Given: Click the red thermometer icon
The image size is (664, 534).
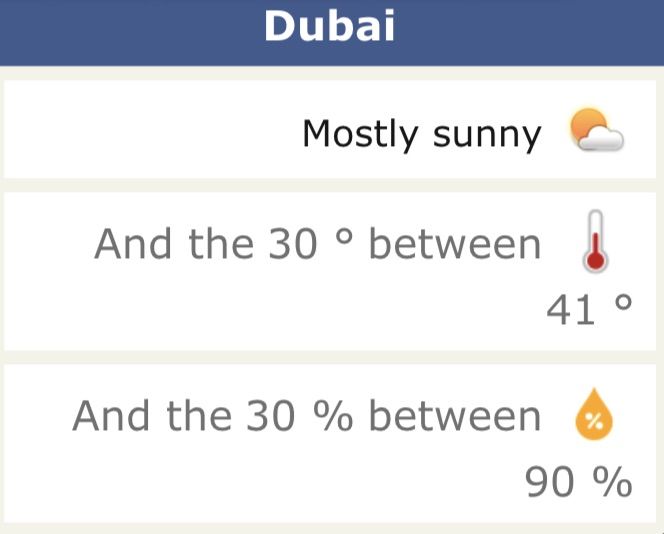Looking at the screenshot, I should click(595, 241).
